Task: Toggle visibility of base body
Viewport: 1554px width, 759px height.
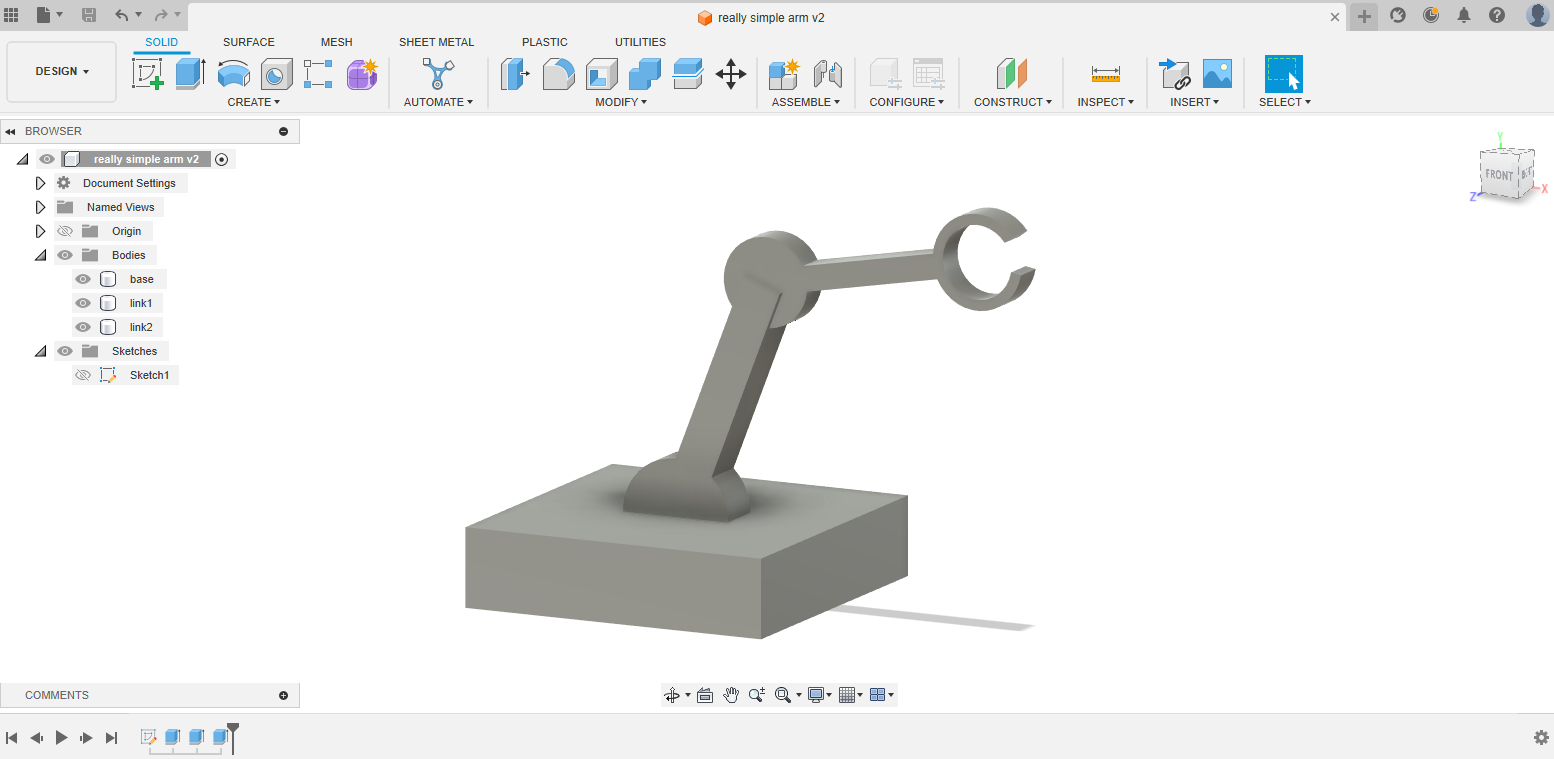Action: point(83,279)
